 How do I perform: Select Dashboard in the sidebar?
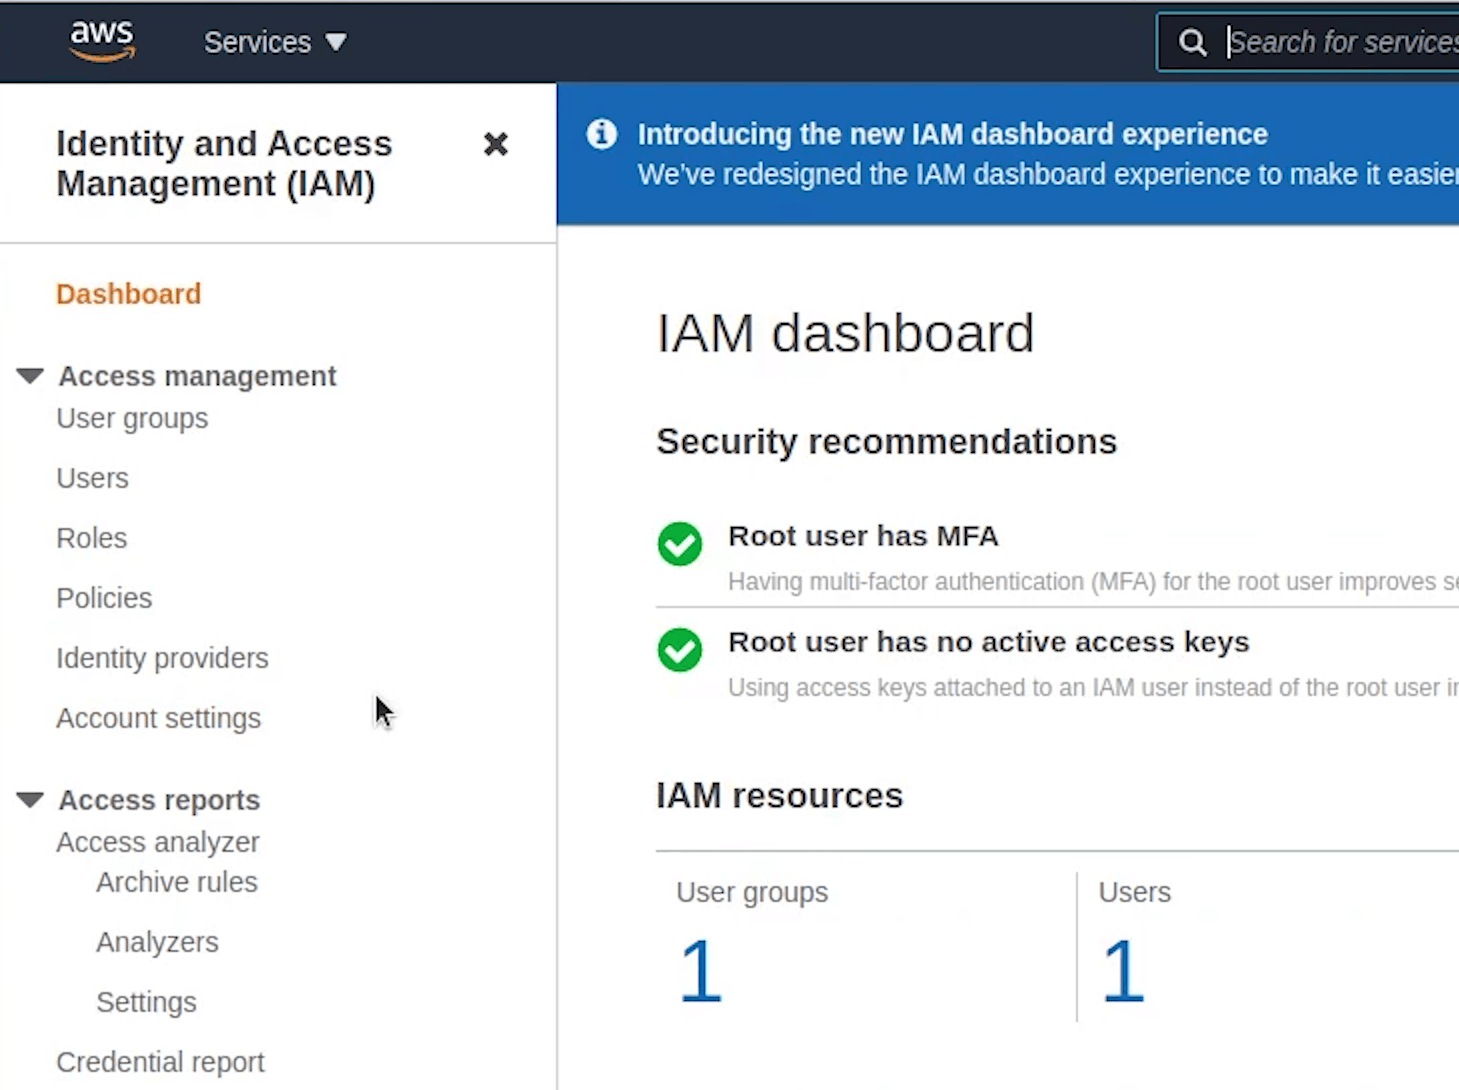(x=128, y=294)
